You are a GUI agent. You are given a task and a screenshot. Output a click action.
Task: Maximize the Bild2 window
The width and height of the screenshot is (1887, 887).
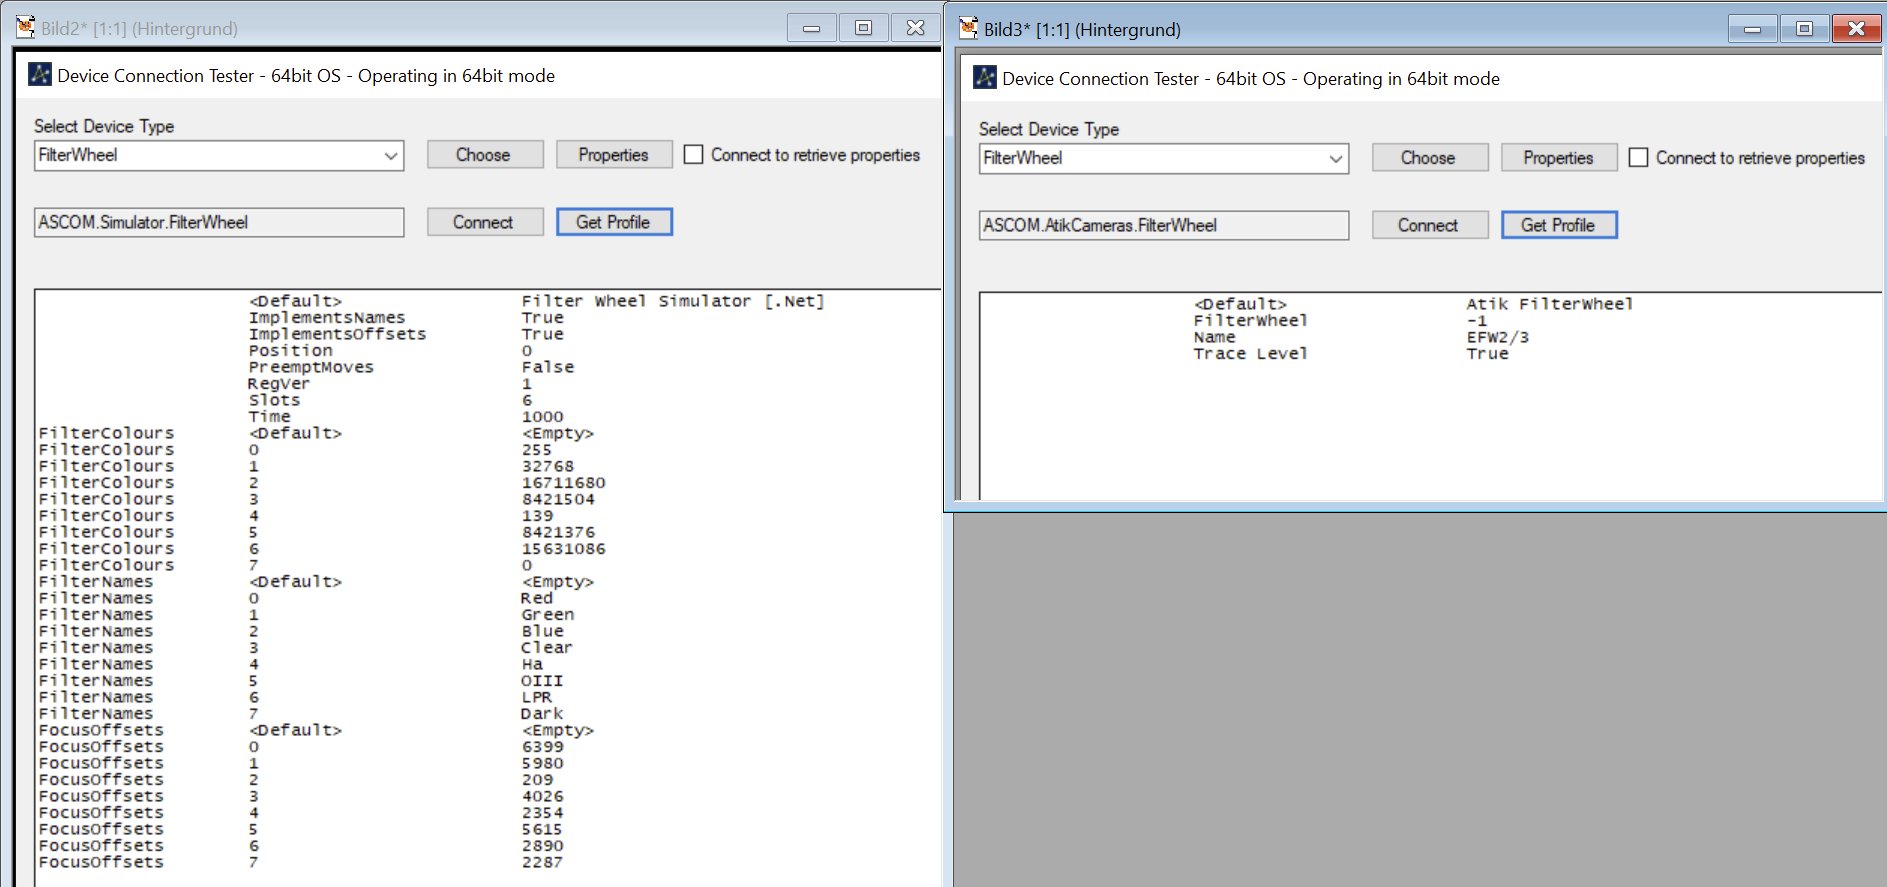point(863,28)
